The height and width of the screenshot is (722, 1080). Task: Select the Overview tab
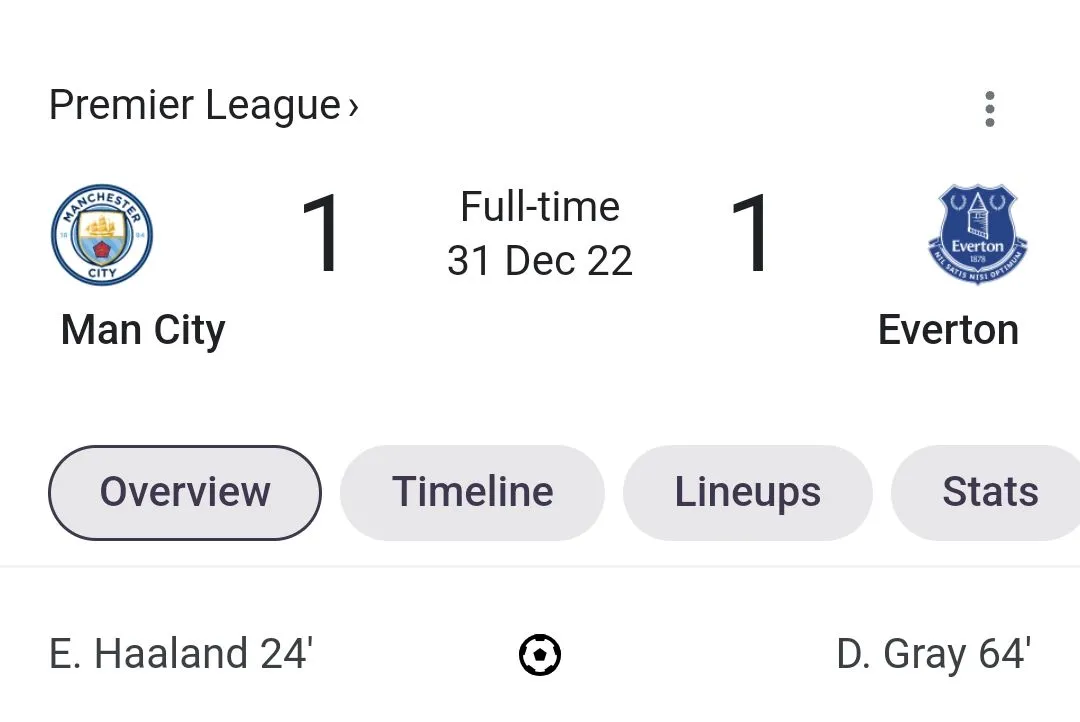pyautogui.click(x=185, y=492)
